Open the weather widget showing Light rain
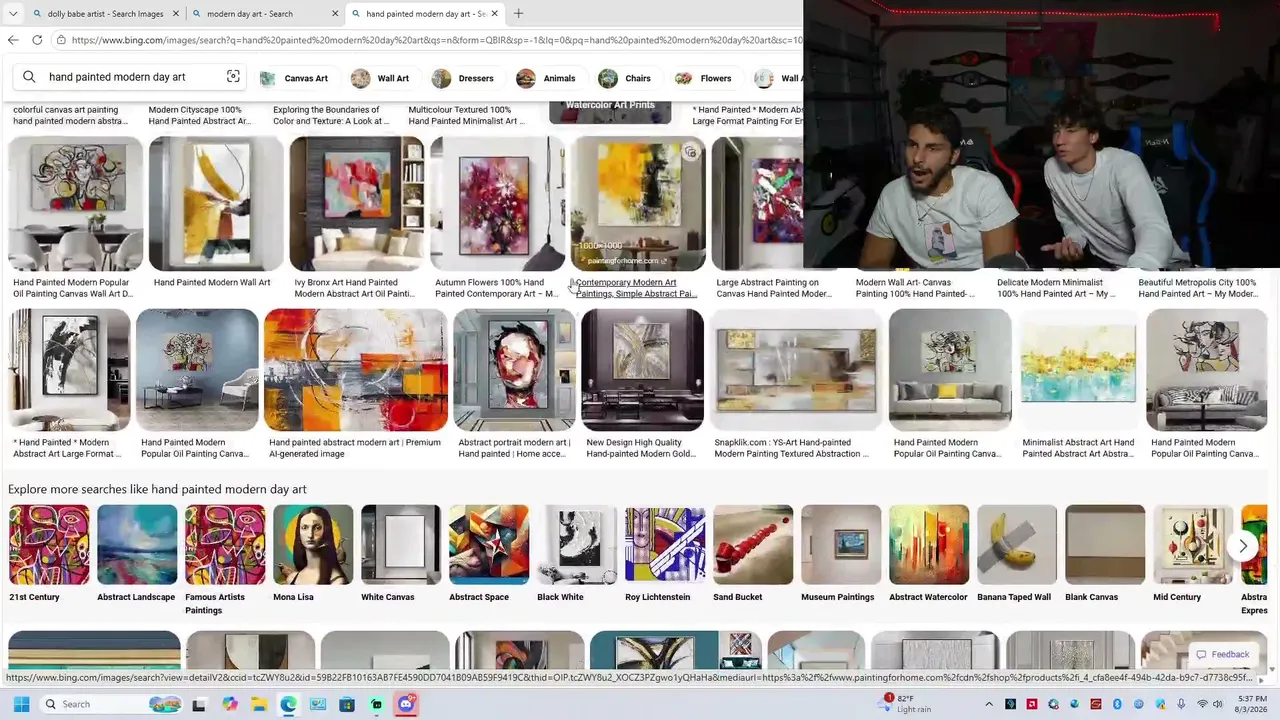The height and width of the screenshot is (720, 1280). click(905, 704)
